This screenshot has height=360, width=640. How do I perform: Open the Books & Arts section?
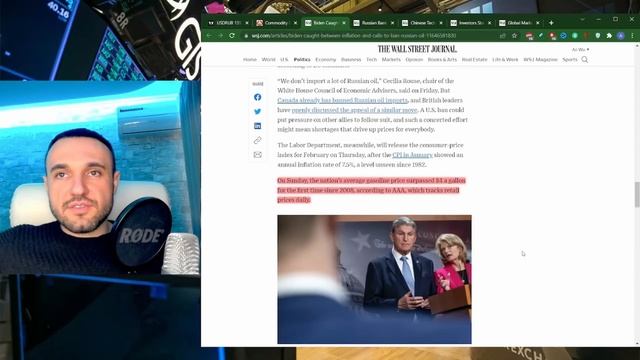[442, 60]
